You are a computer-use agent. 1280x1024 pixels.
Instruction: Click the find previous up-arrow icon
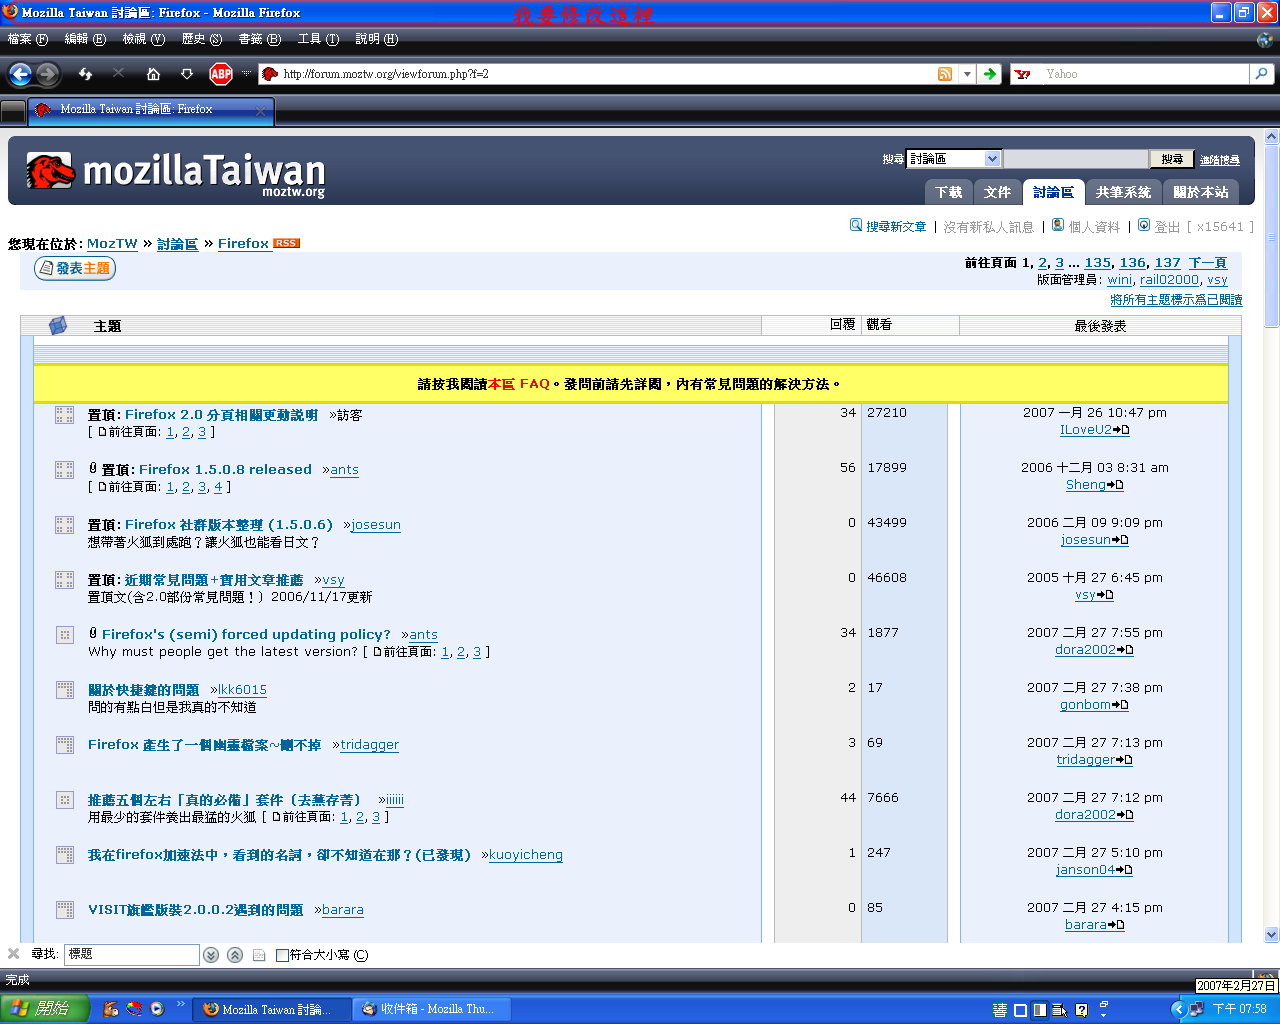235,955
